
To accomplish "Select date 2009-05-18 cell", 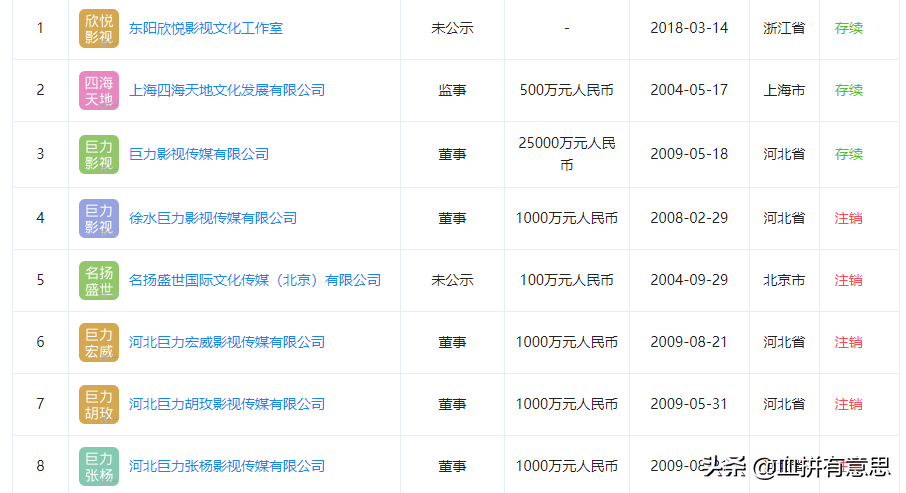I will [689, 154].
